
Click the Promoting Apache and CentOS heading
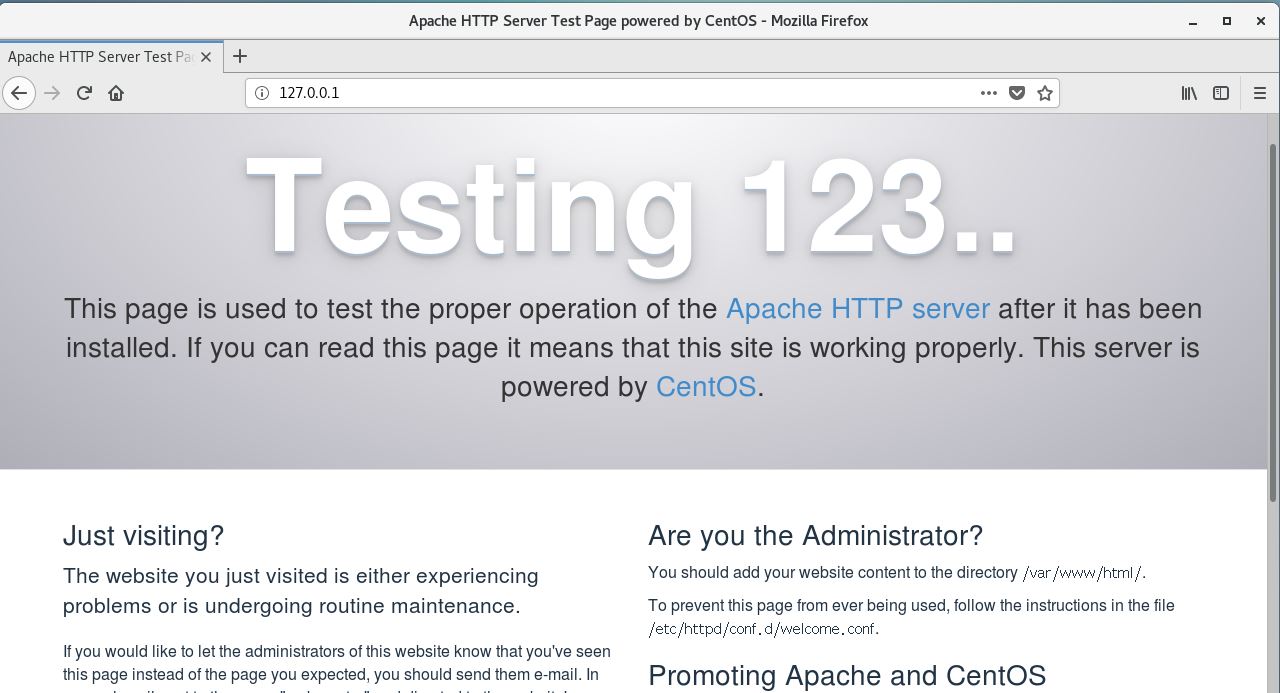tap(847, 676)
